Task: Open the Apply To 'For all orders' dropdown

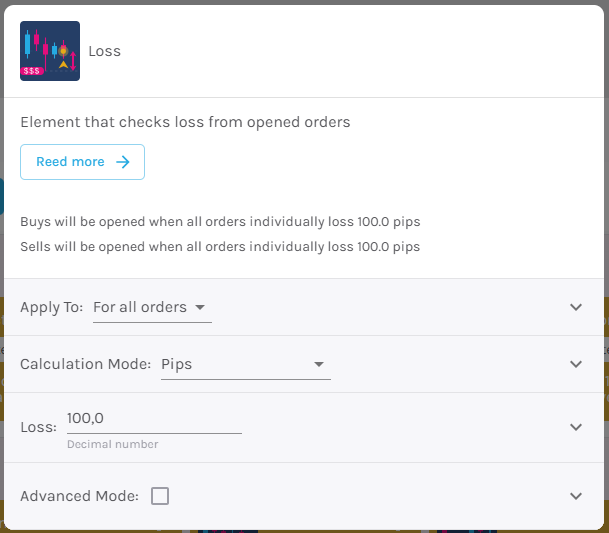Action: (x=152, y=307)
